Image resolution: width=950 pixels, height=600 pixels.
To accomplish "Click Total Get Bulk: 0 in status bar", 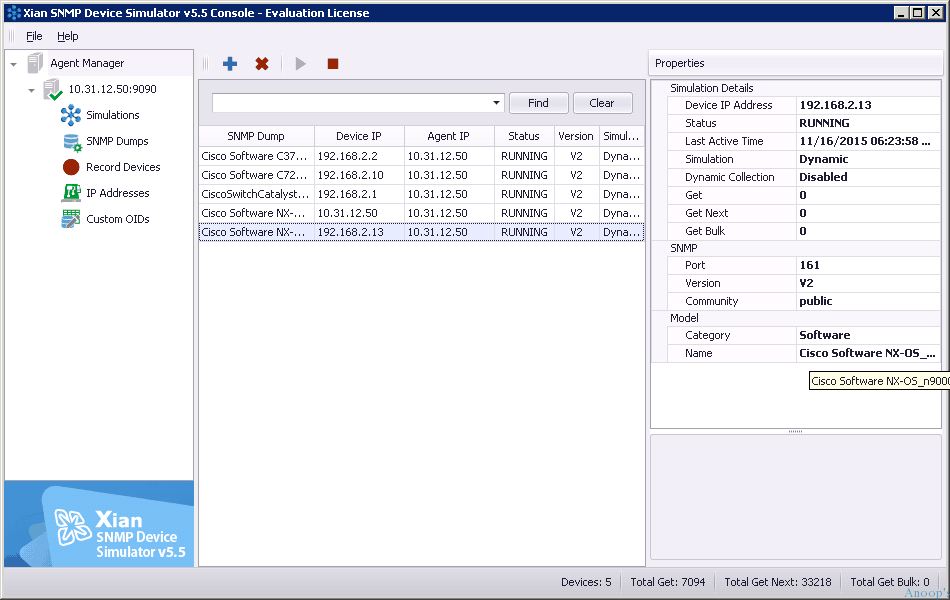I will click(x=889, y=582).
